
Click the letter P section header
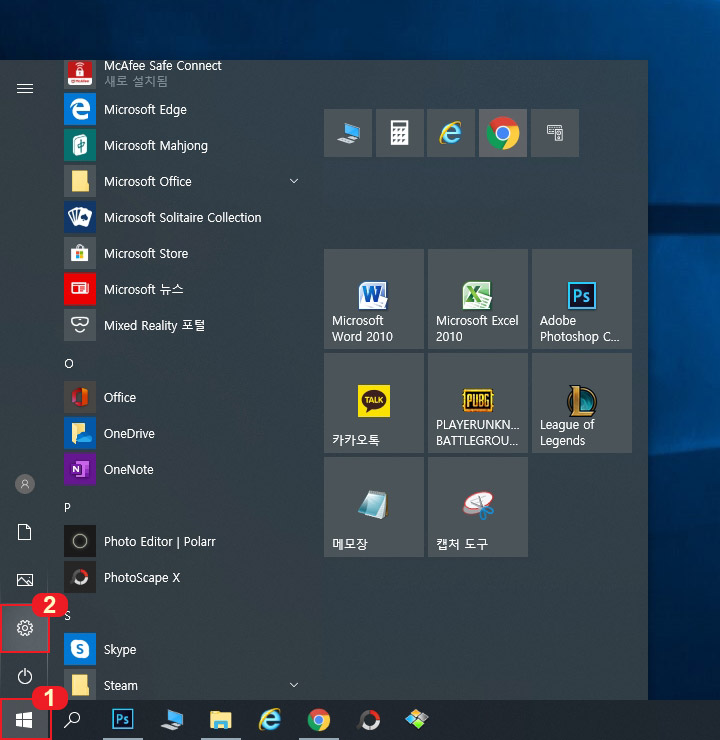click(67, 507)
